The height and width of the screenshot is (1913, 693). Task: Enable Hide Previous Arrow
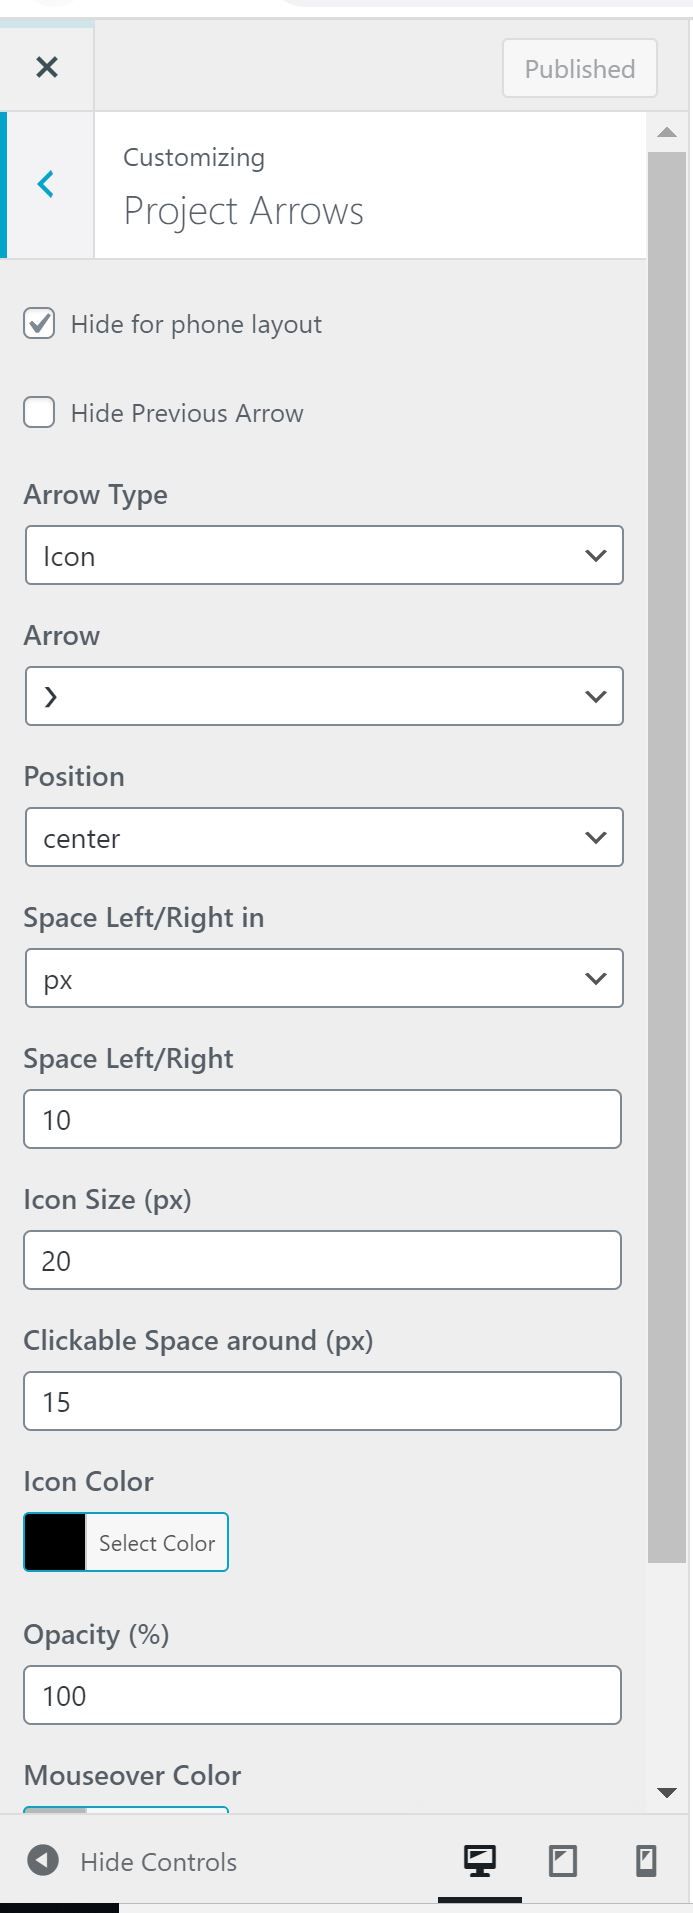tap(39, 412)
